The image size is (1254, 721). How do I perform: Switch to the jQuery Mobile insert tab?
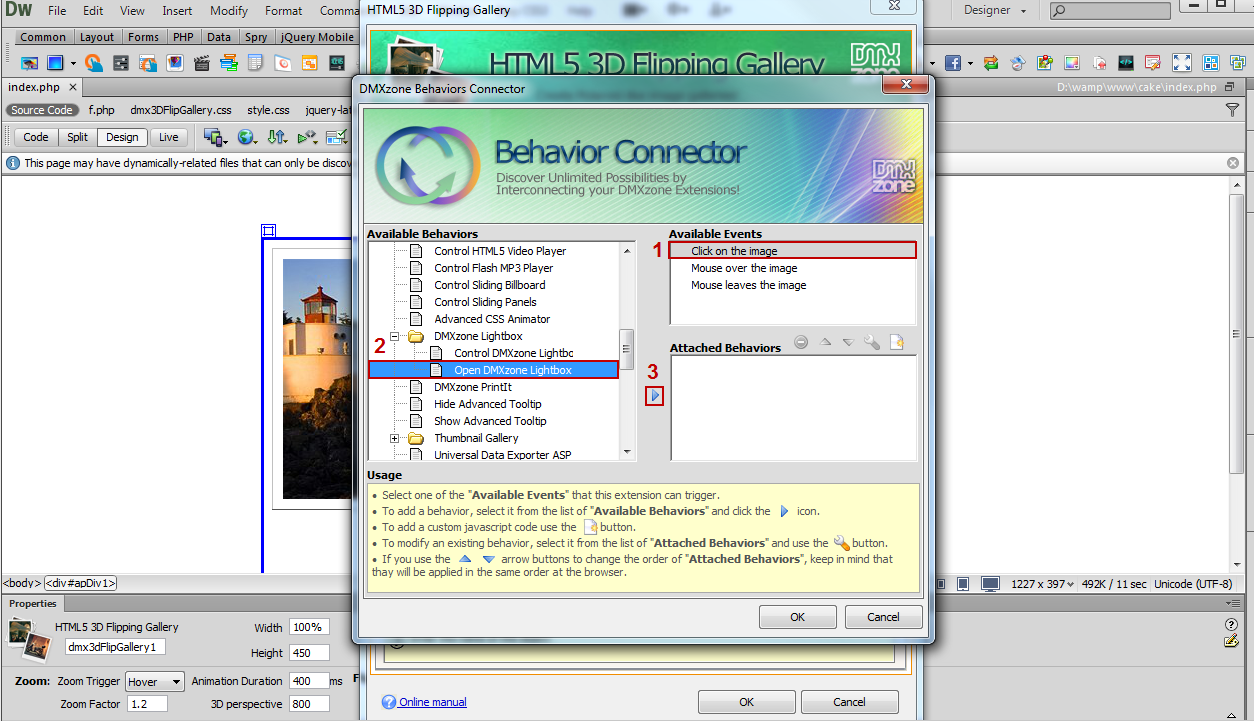317,37
